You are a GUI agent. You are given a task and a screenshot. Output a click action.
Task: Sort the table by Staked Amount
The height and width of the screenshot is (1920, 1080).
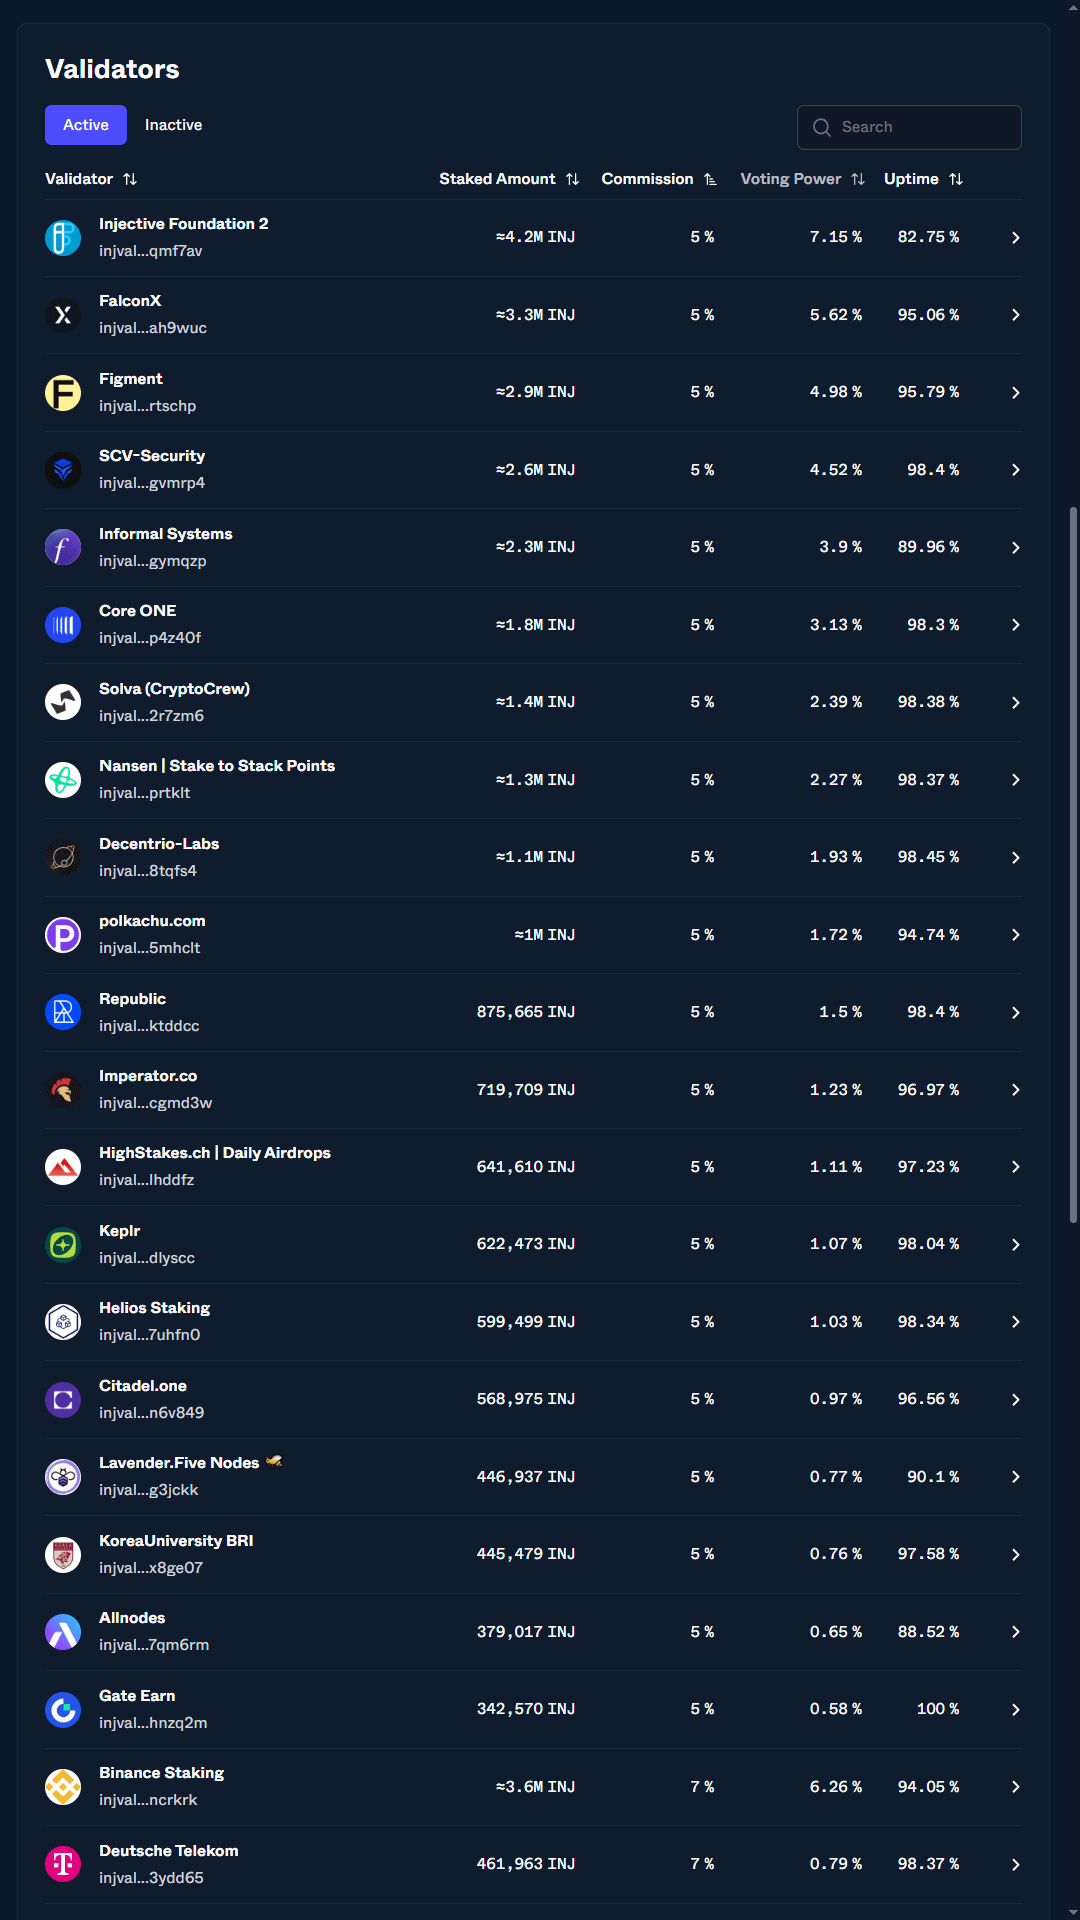point(509,179)
